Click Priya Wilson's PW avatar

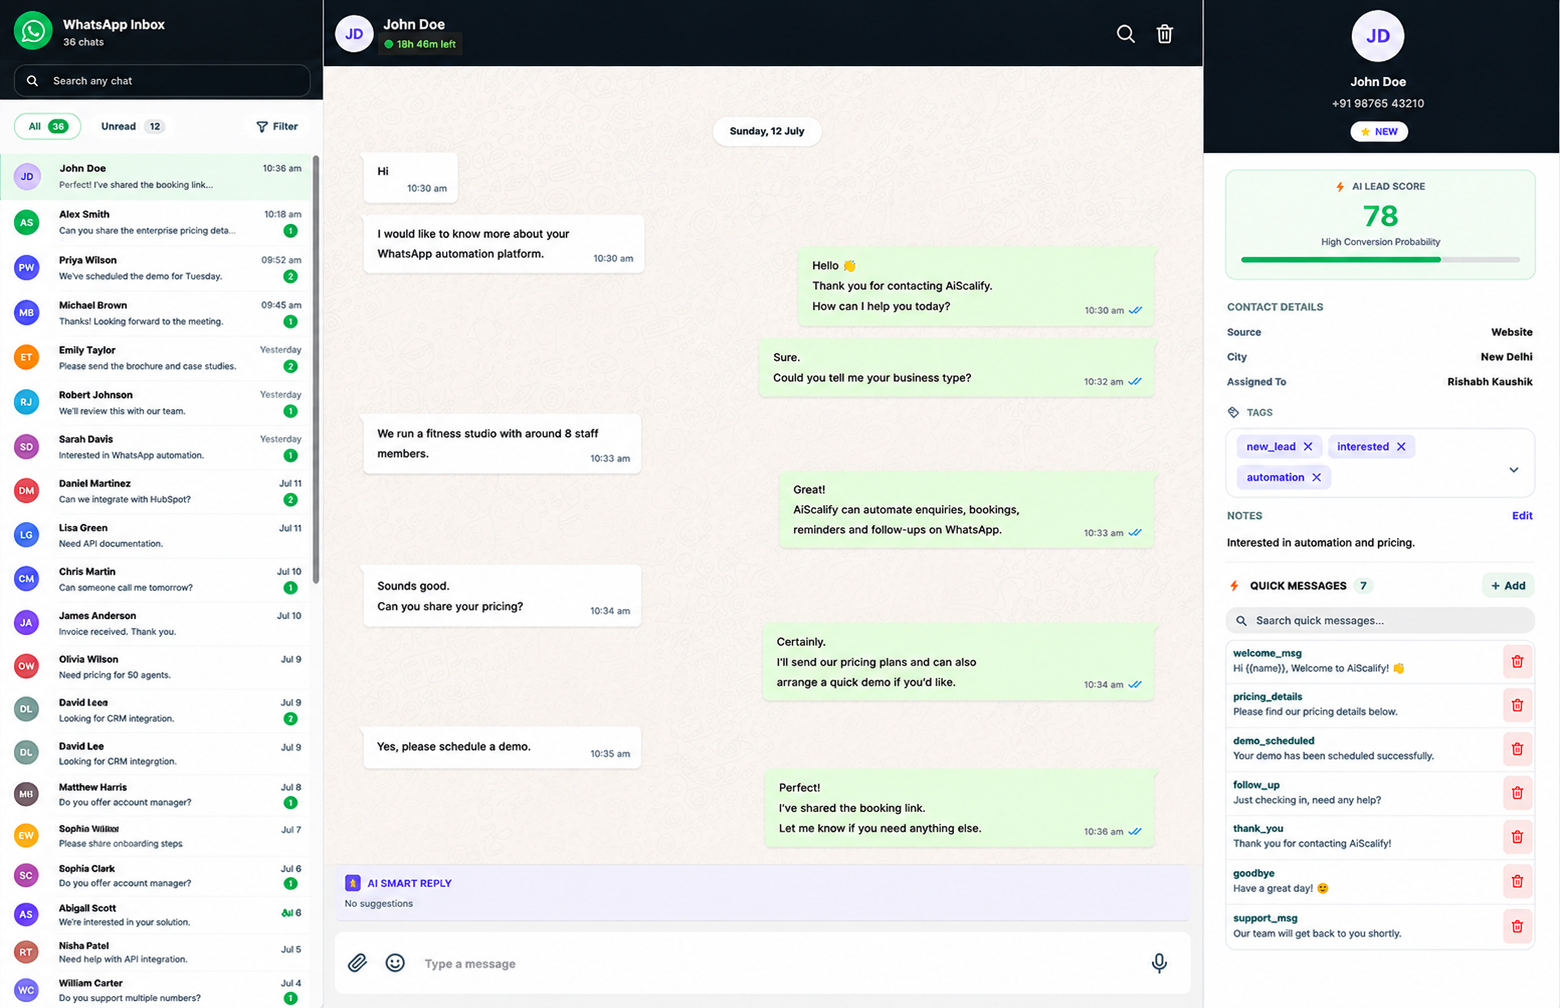[27, 267]
